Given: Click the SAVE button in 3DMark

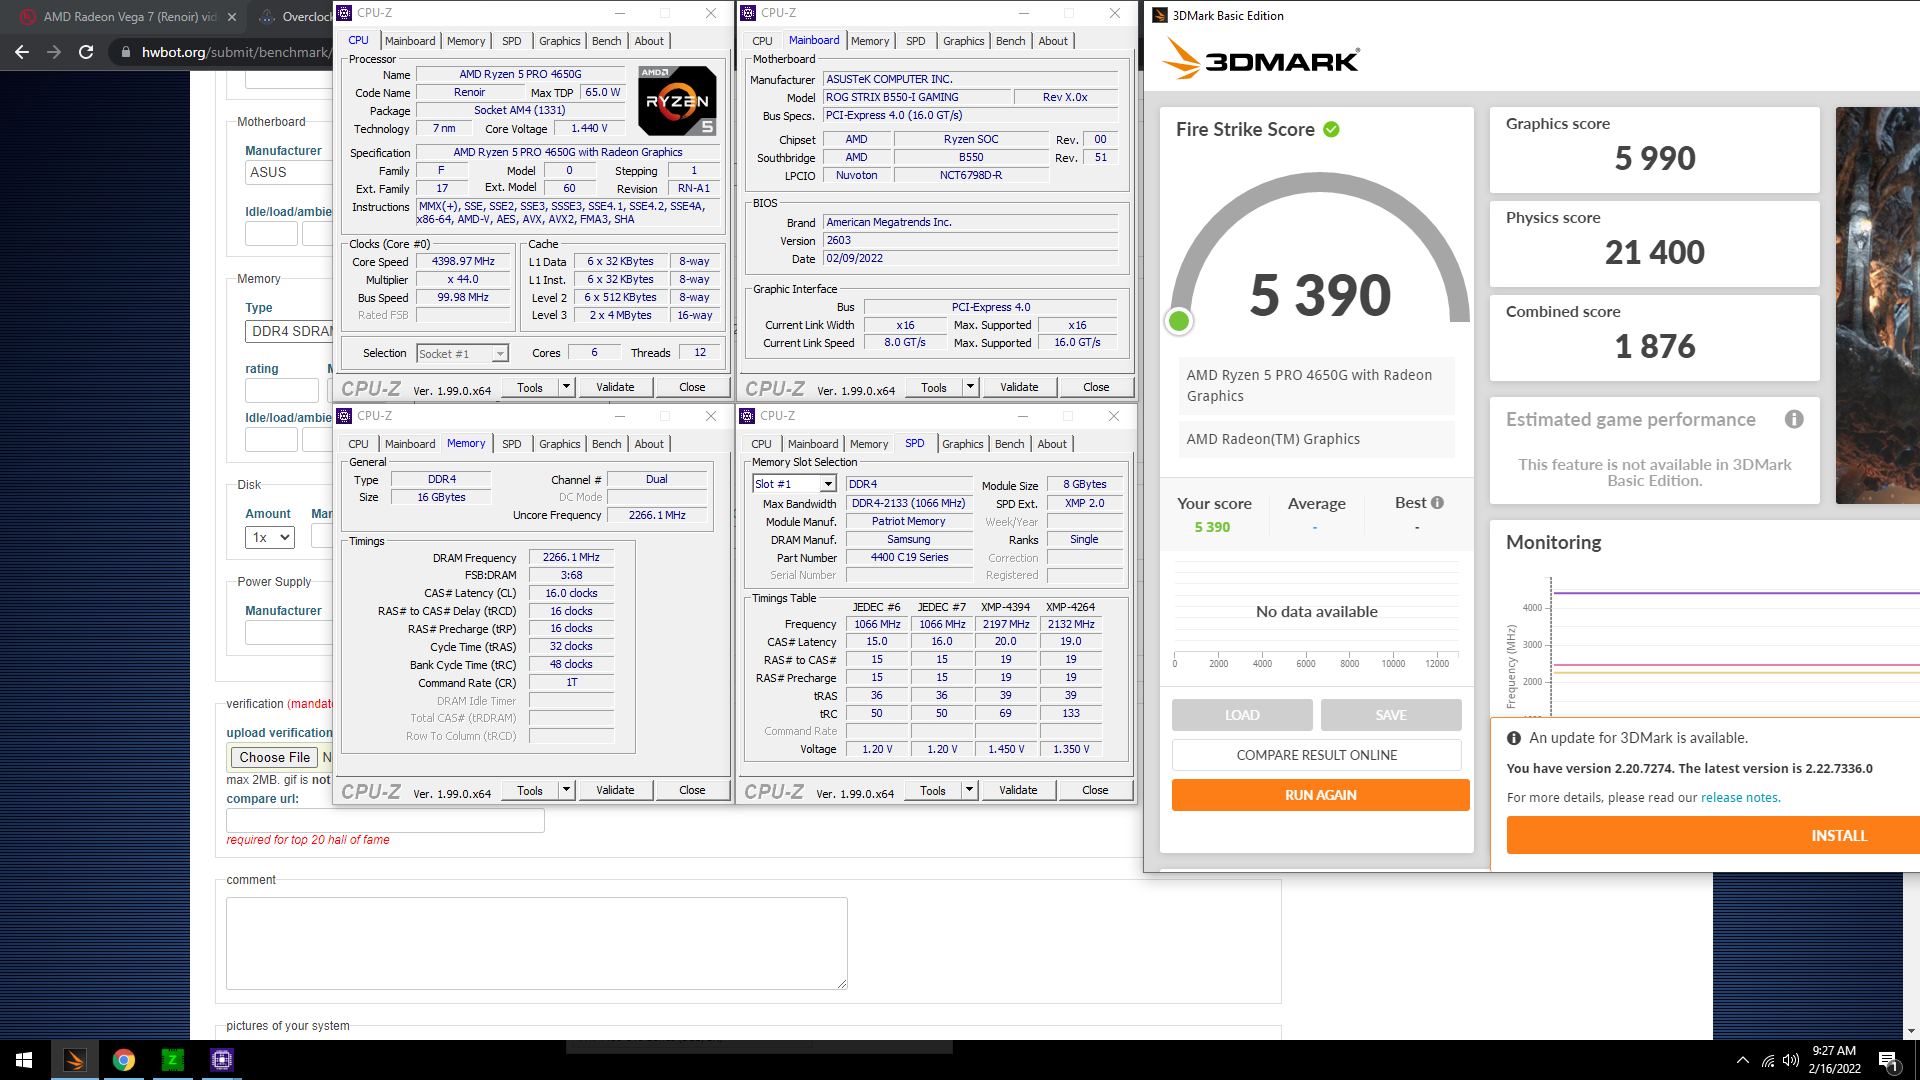Looking at the screenshot, I should coord(1391,715).
